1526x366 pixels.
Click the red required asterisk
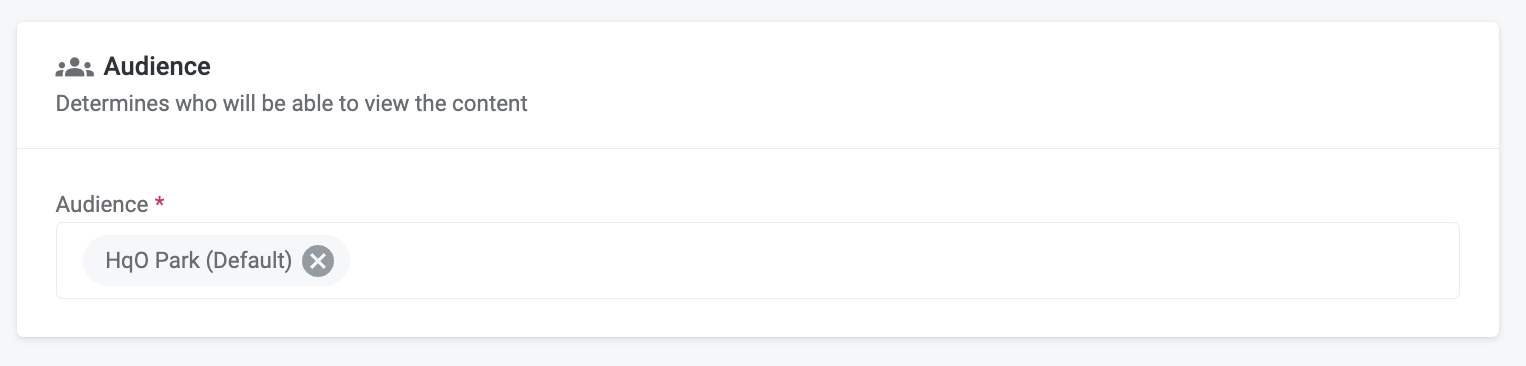[x=159, y=203]
